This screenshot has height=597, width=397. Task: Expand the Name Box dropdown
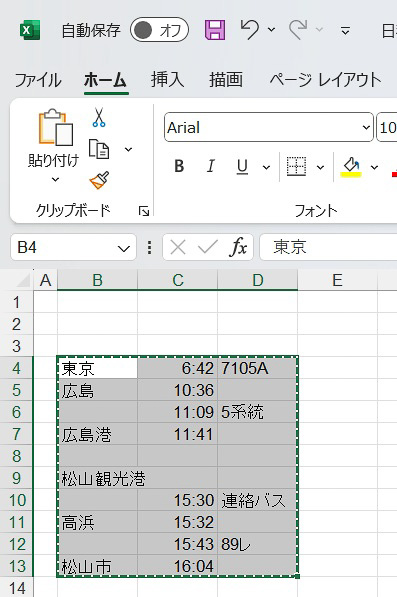pos(124,248)
